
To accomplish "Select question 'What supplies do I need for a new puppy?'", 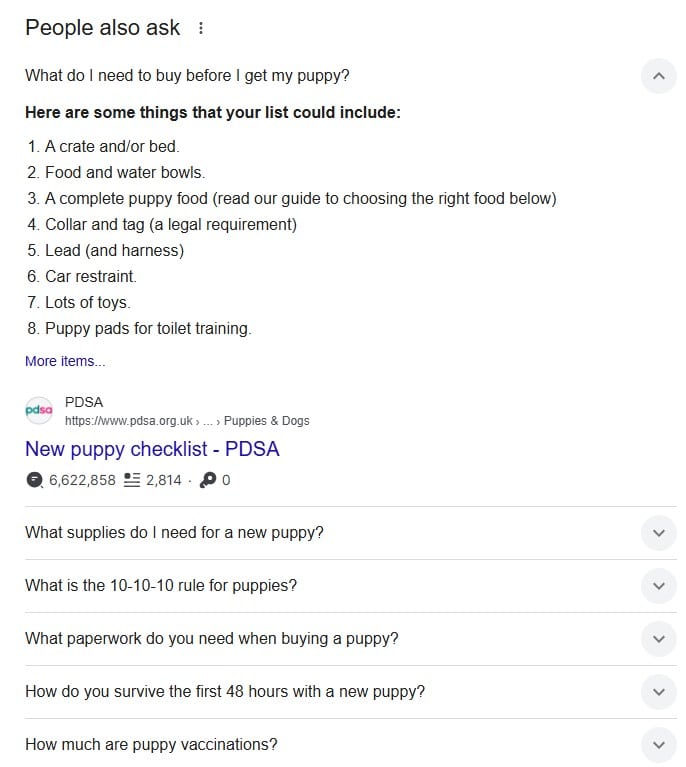I will point(174,533).
